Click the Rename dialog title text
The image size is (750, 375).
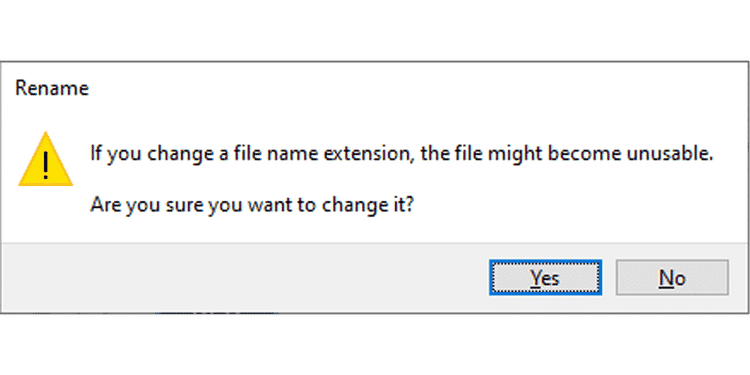(x=52, y=88)
